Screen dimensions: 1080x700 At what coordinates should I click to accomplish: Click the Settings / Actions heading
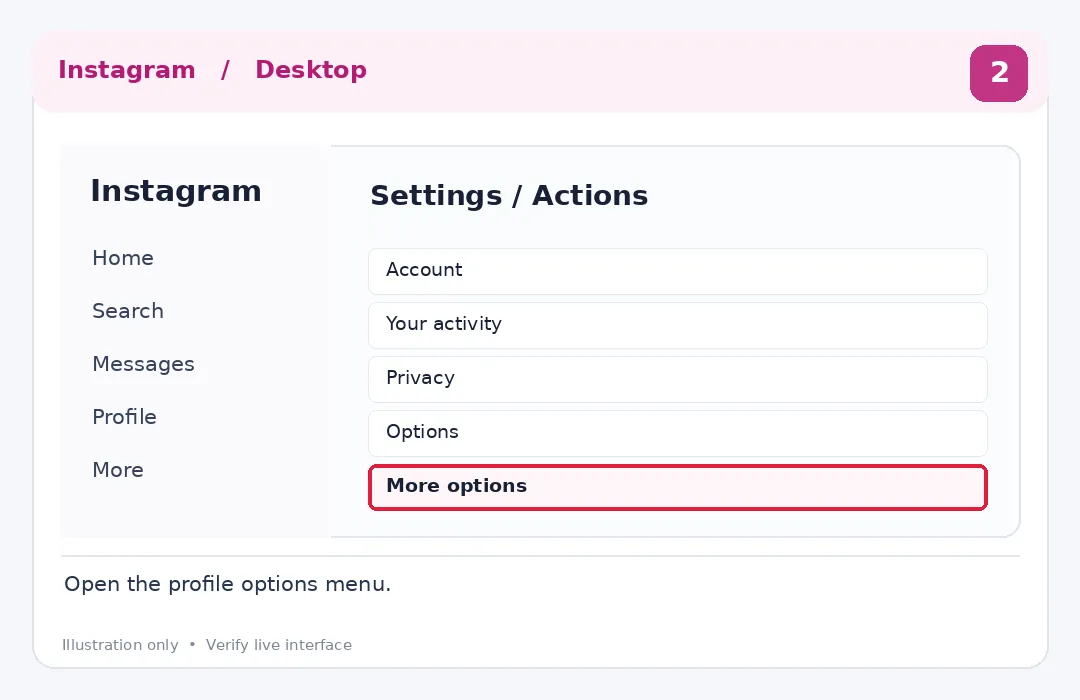[509, 196]
